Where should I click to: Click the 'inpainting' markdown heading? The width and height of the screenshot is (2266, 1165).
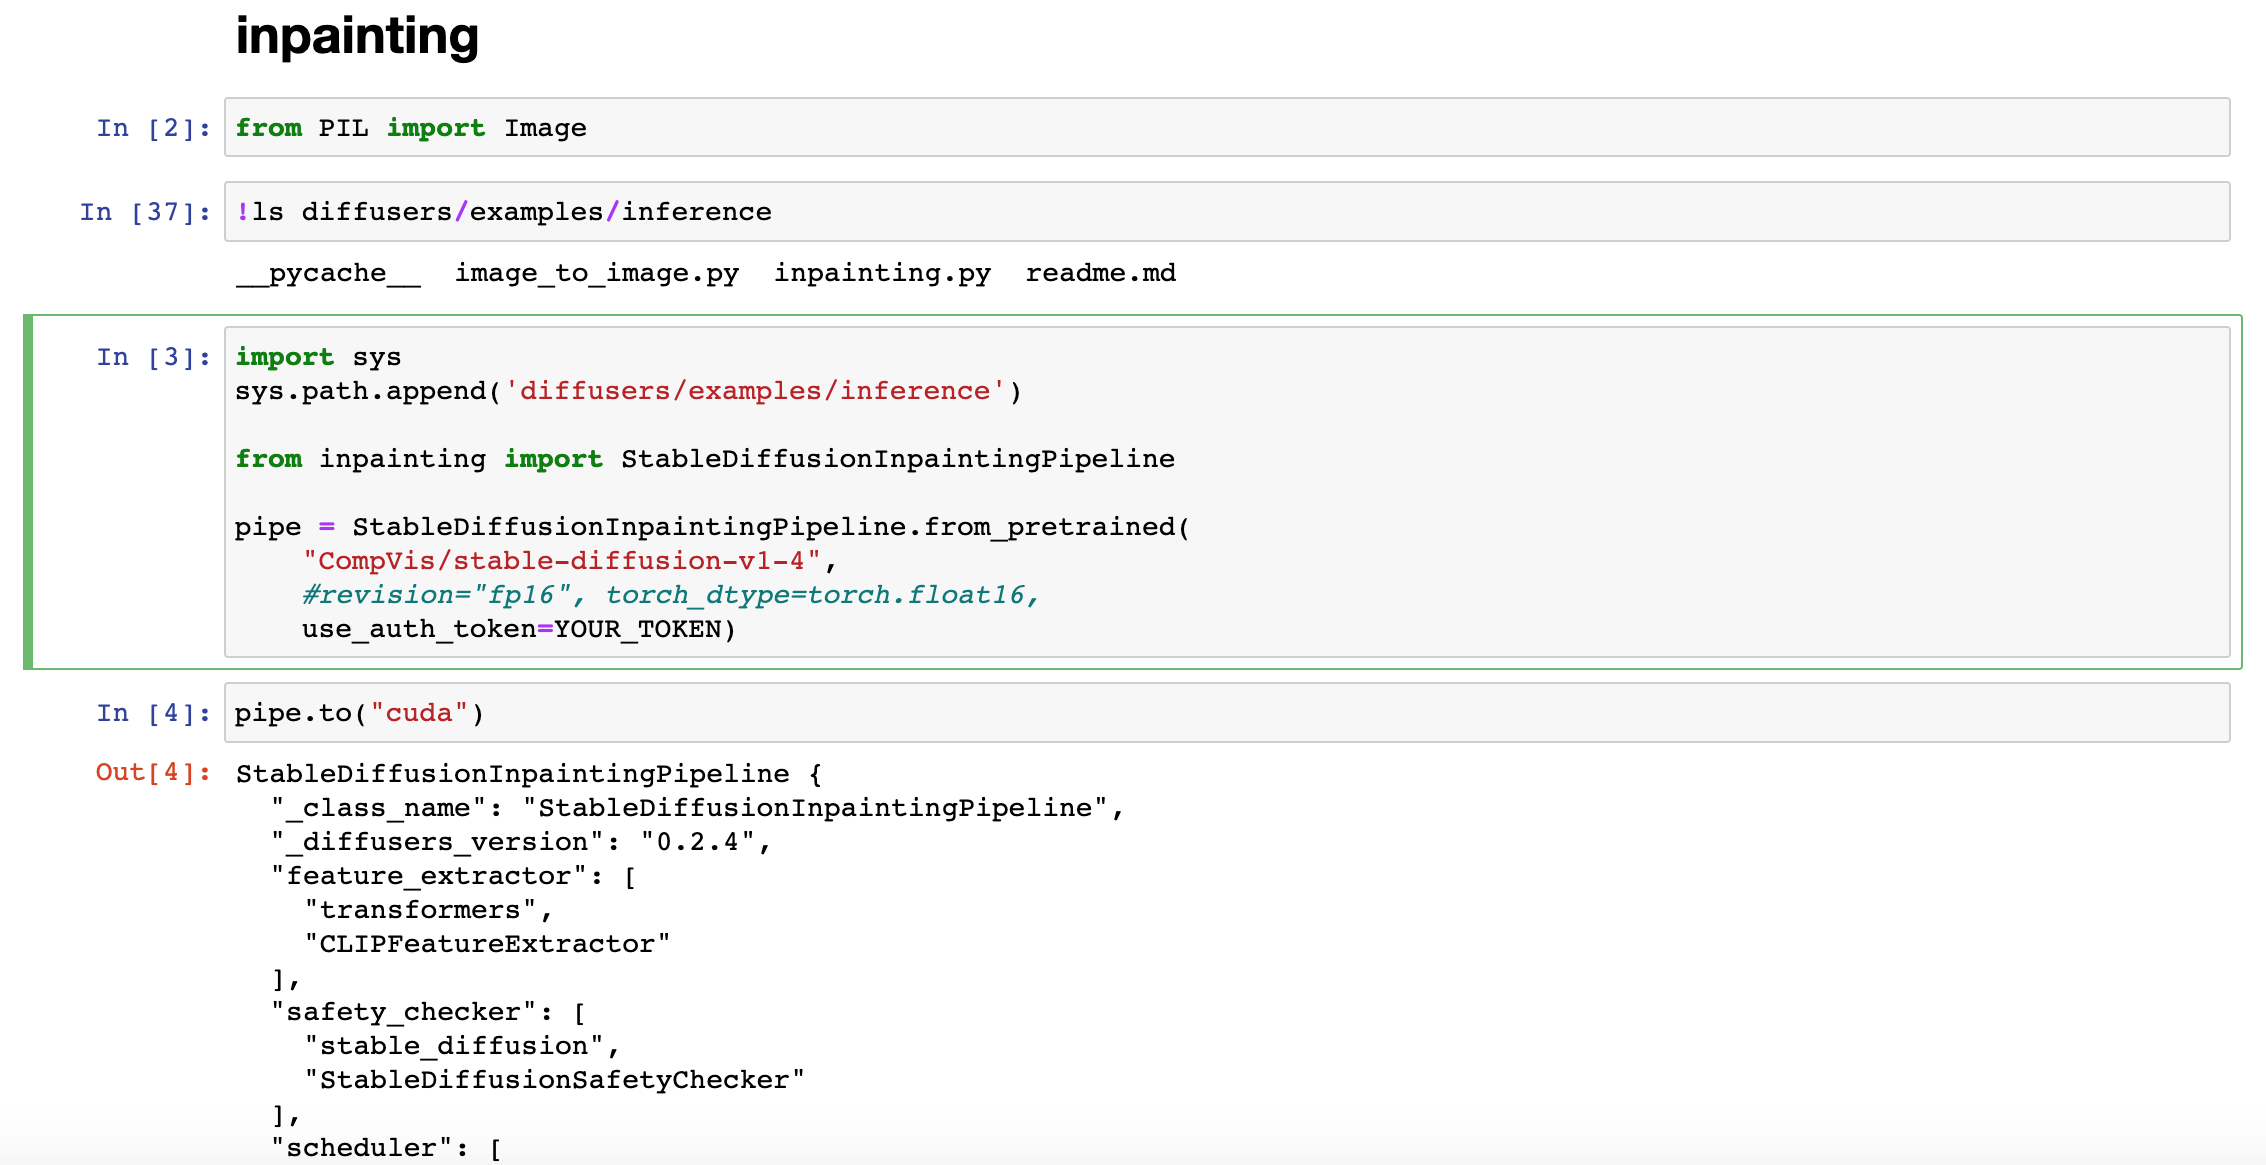click(x=357, y=37)
